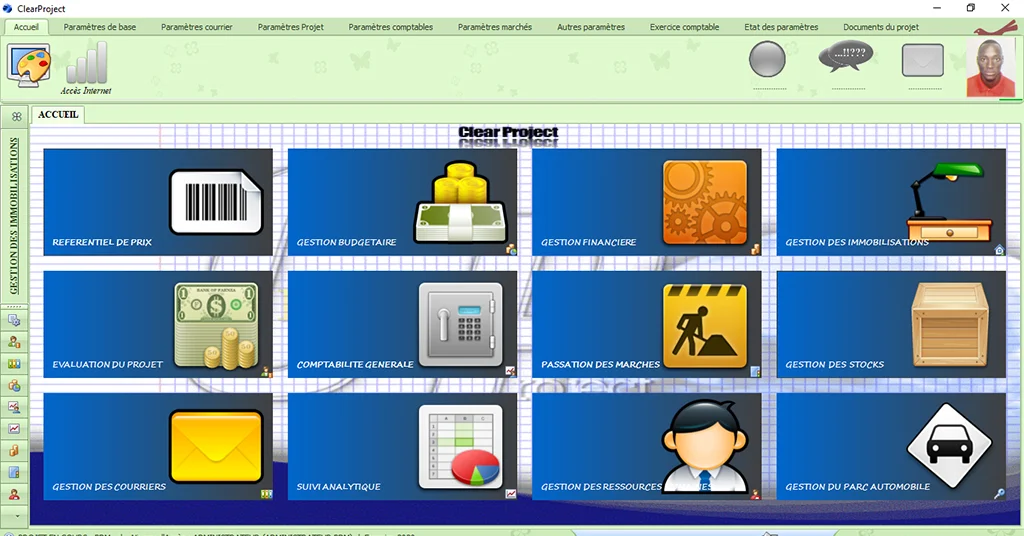The image size is (1024, 536).
Task: Click the sidebar person-with-coins icon
Action: (x=14, y=341)
